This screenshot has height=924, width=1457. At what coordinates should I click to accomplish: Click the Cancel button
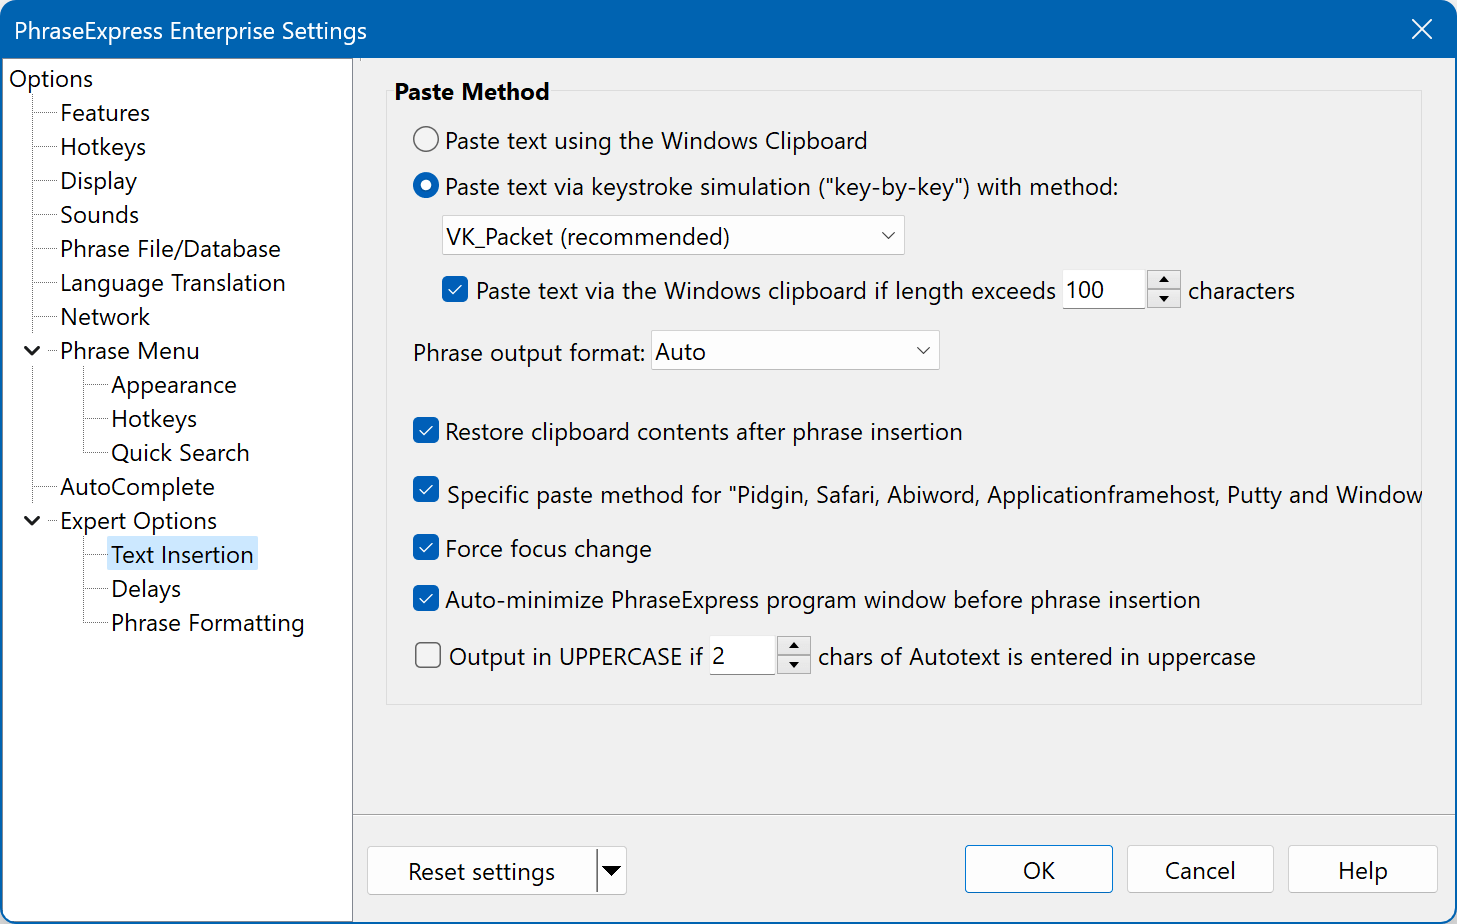(x=1200, y=870)
